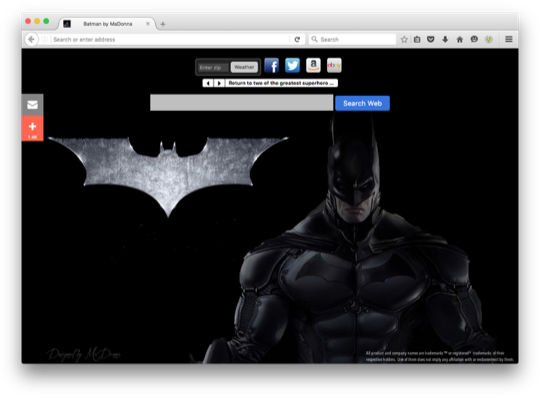
Task: Show next news headline arrow
Action: [219, 83]
